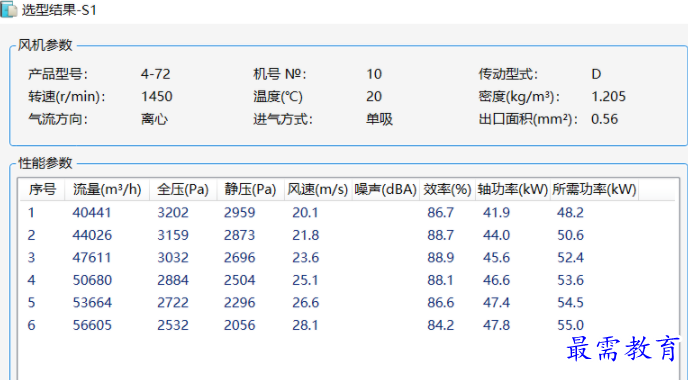
Task: Click the 序号 column header
Action: 43,190
